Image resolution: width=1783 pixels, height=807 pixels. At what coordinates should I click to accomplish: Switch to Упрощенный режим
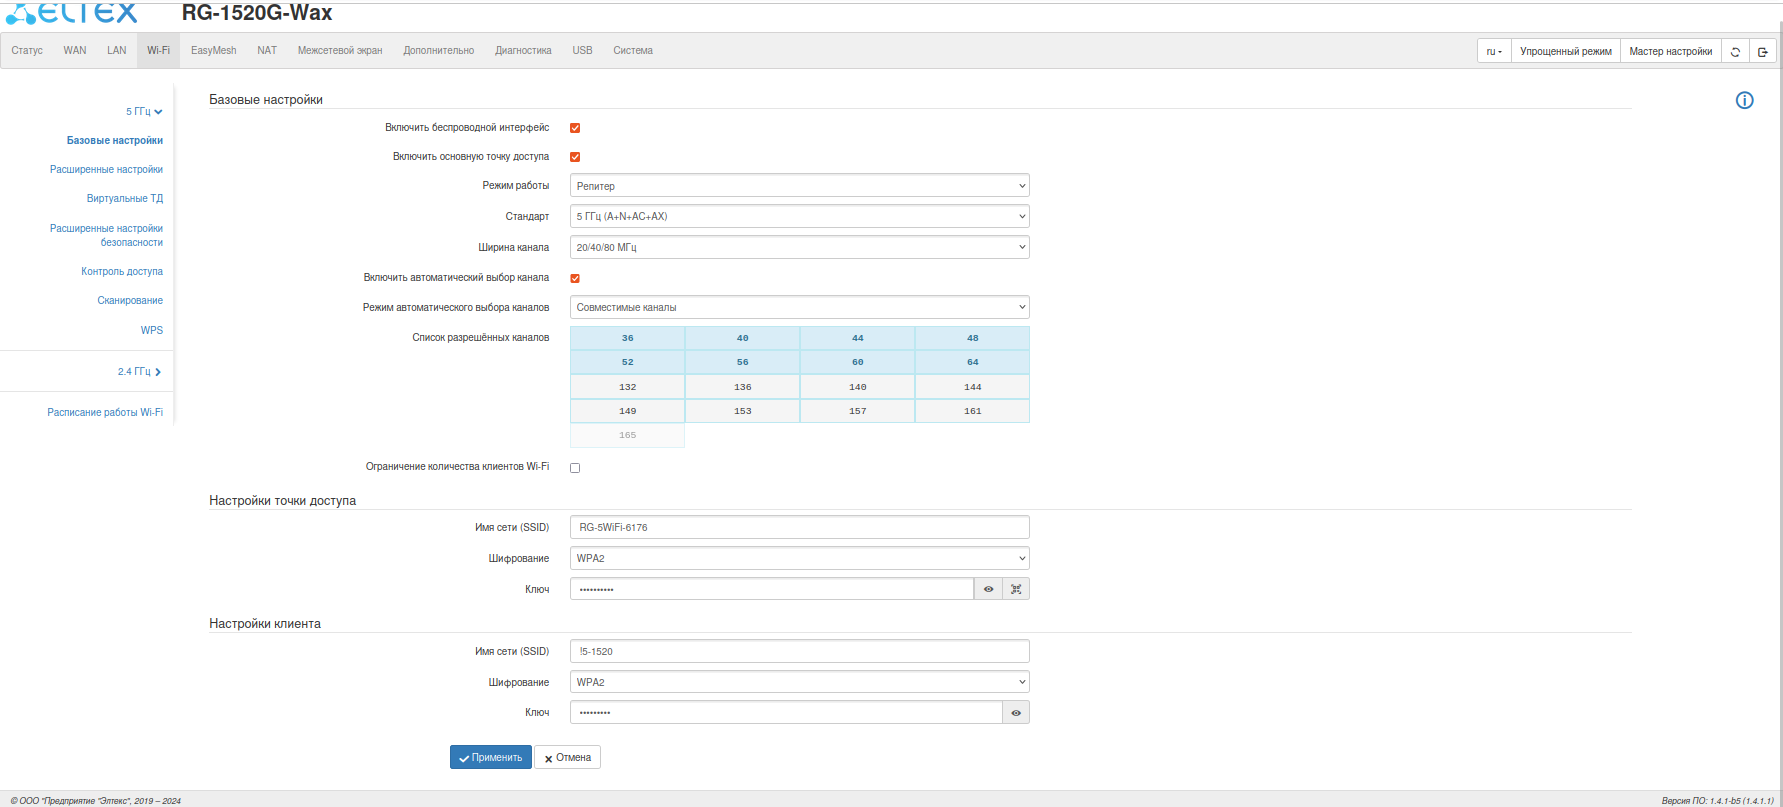click(1566, 51)
